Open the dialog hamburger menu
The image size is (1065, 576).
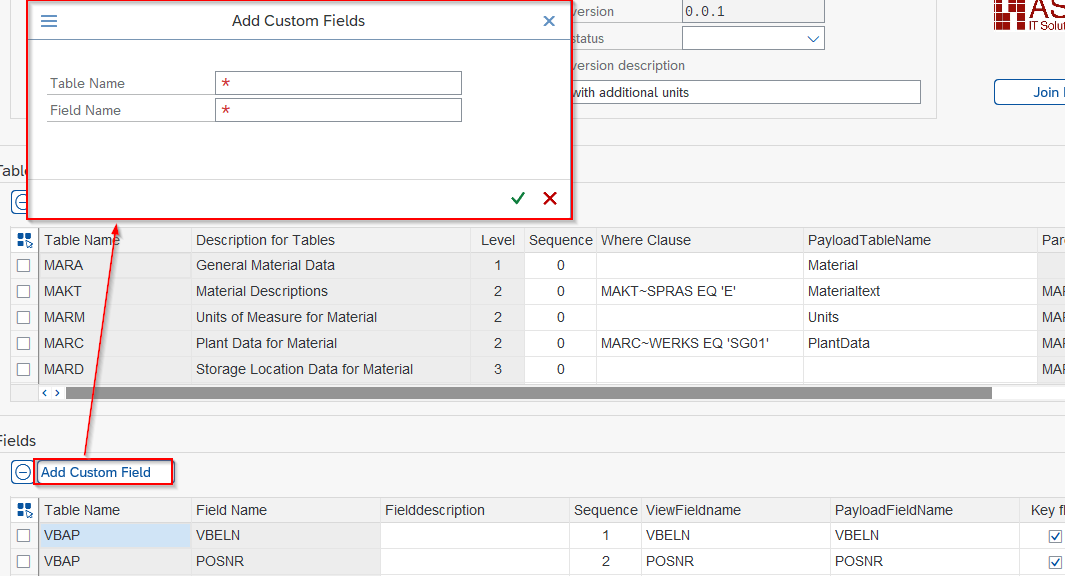[48, 21]
